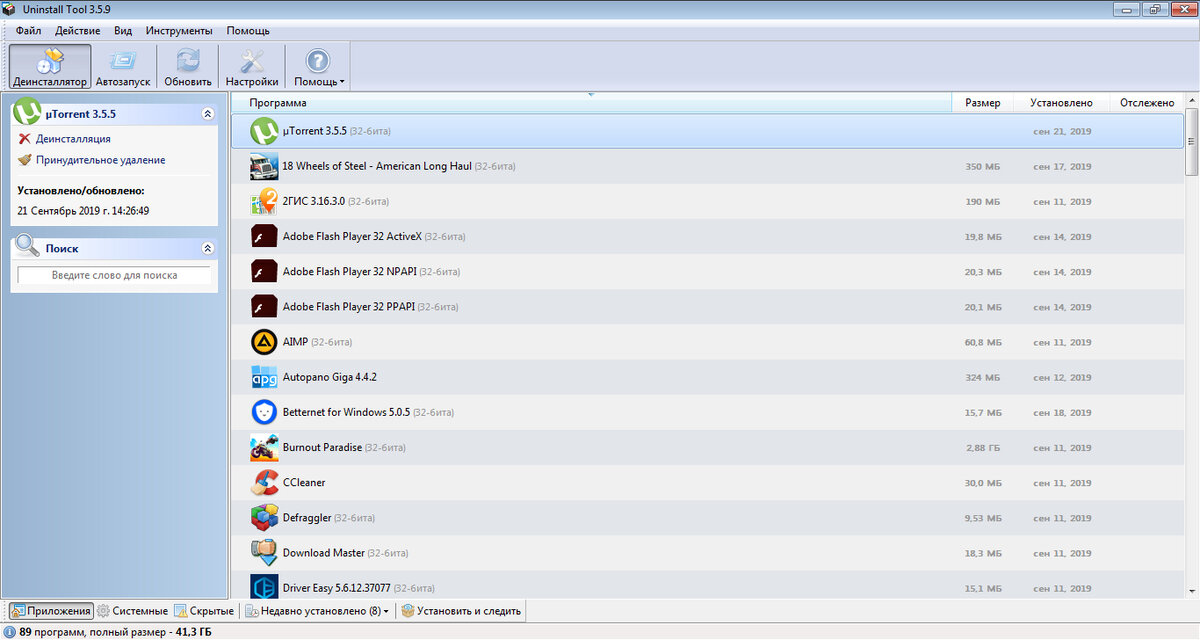
Task: Sort list by Программа column header
Action: (590, 102)
